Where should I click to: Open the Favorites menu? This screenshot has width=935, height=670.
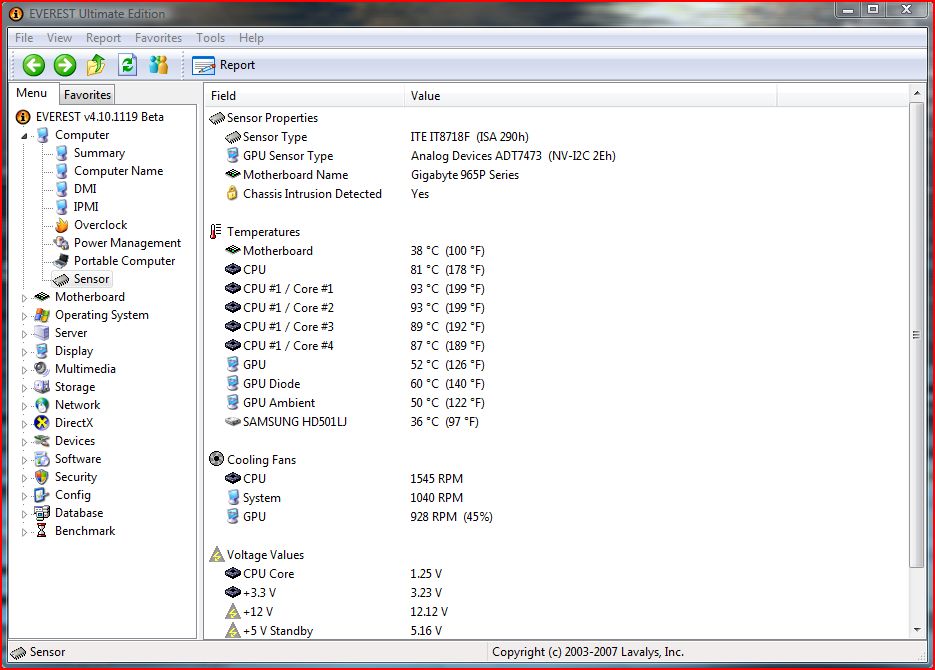pos(158,38)
